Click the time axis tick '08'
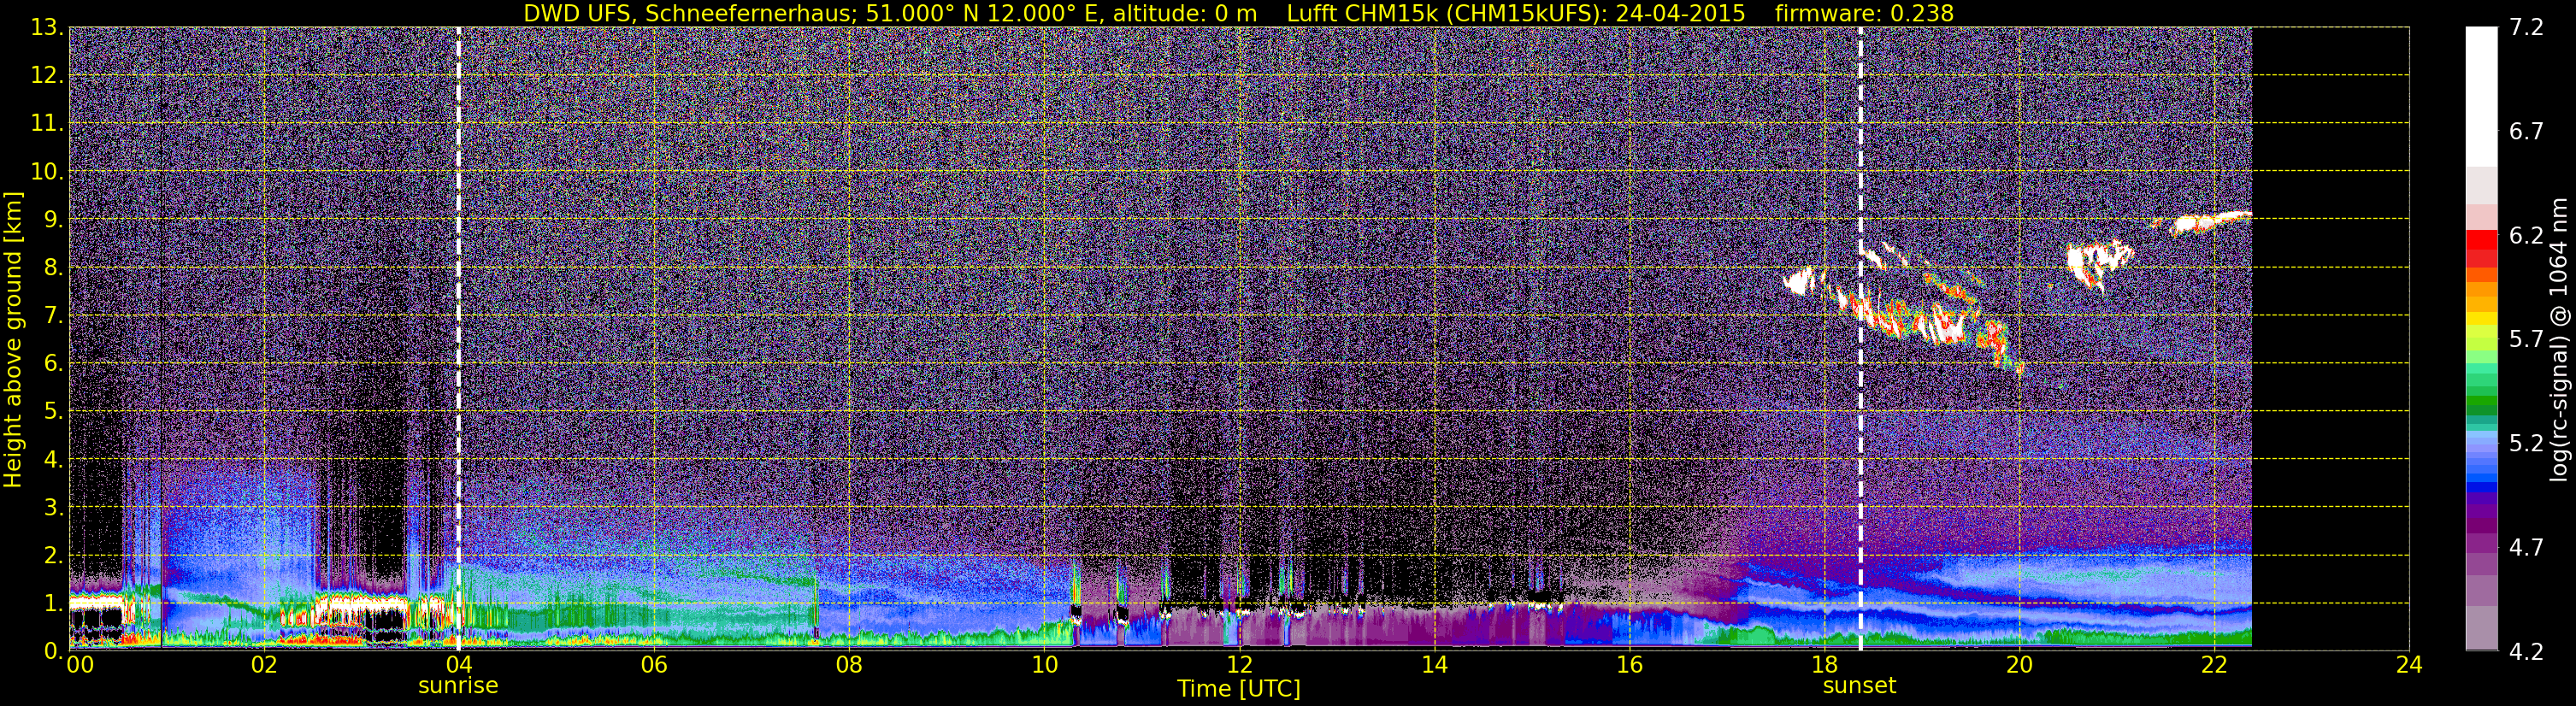 pos(849,666)
